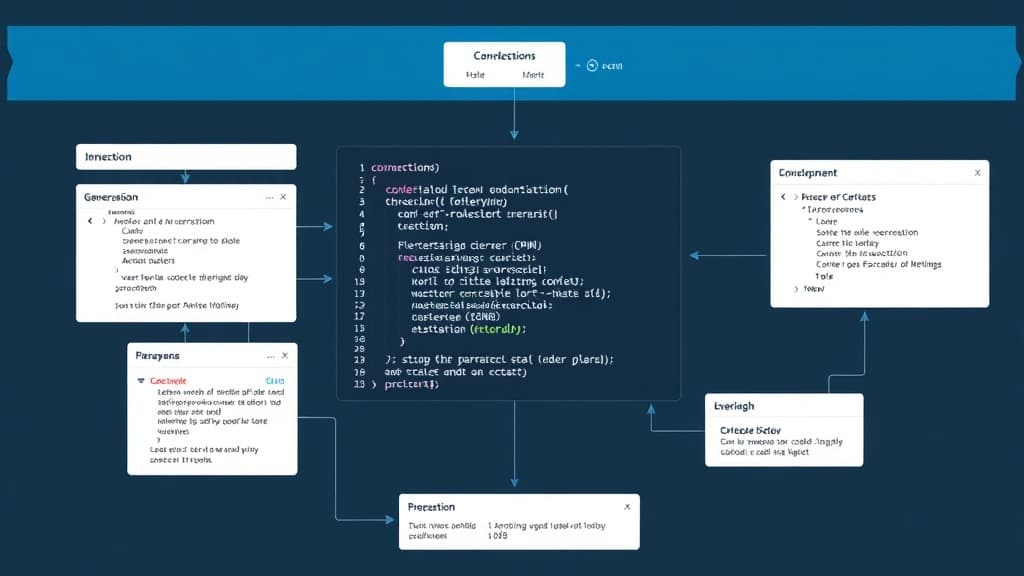
Task: Click the back chevron in the Generation panel
Action: click(89, 221)
